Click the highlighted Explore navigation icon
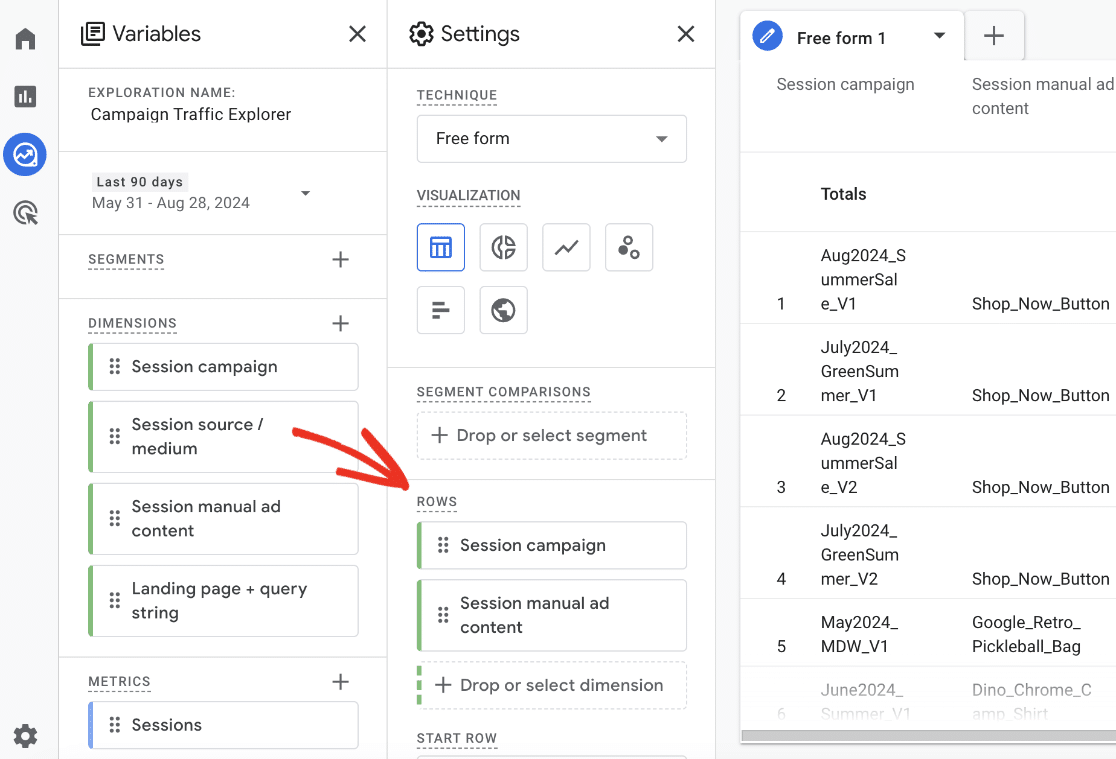This screenshot has width=1116, height=759. (25, 155)
